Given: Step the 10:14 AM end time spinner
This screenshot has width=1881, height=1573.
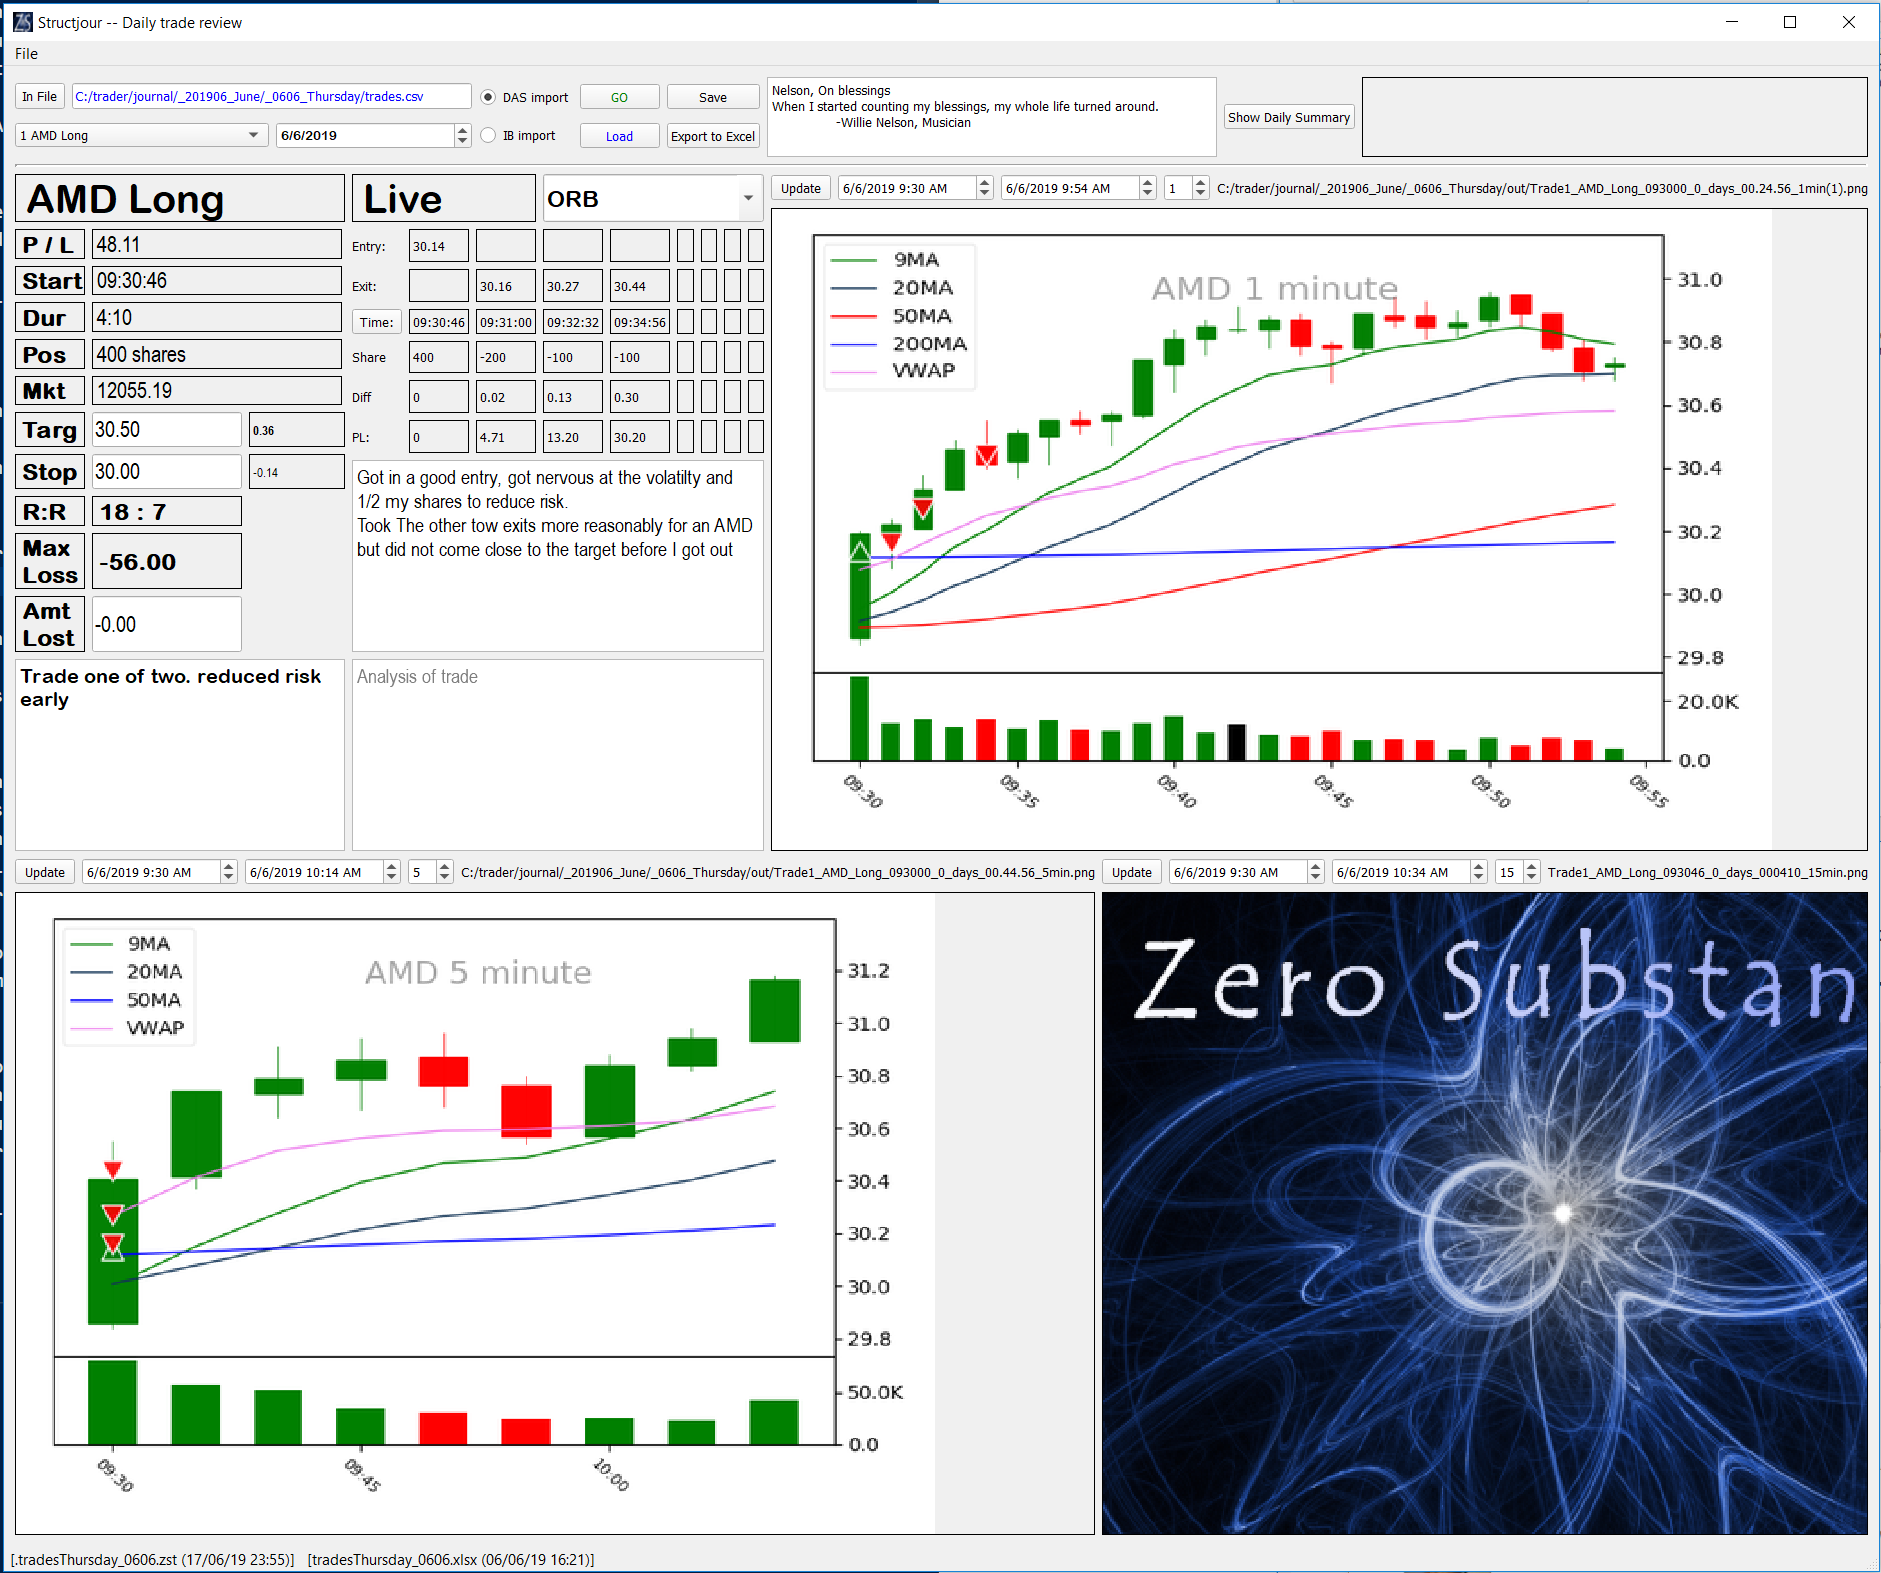Looking at the screenshot, I should click(391, 872).
